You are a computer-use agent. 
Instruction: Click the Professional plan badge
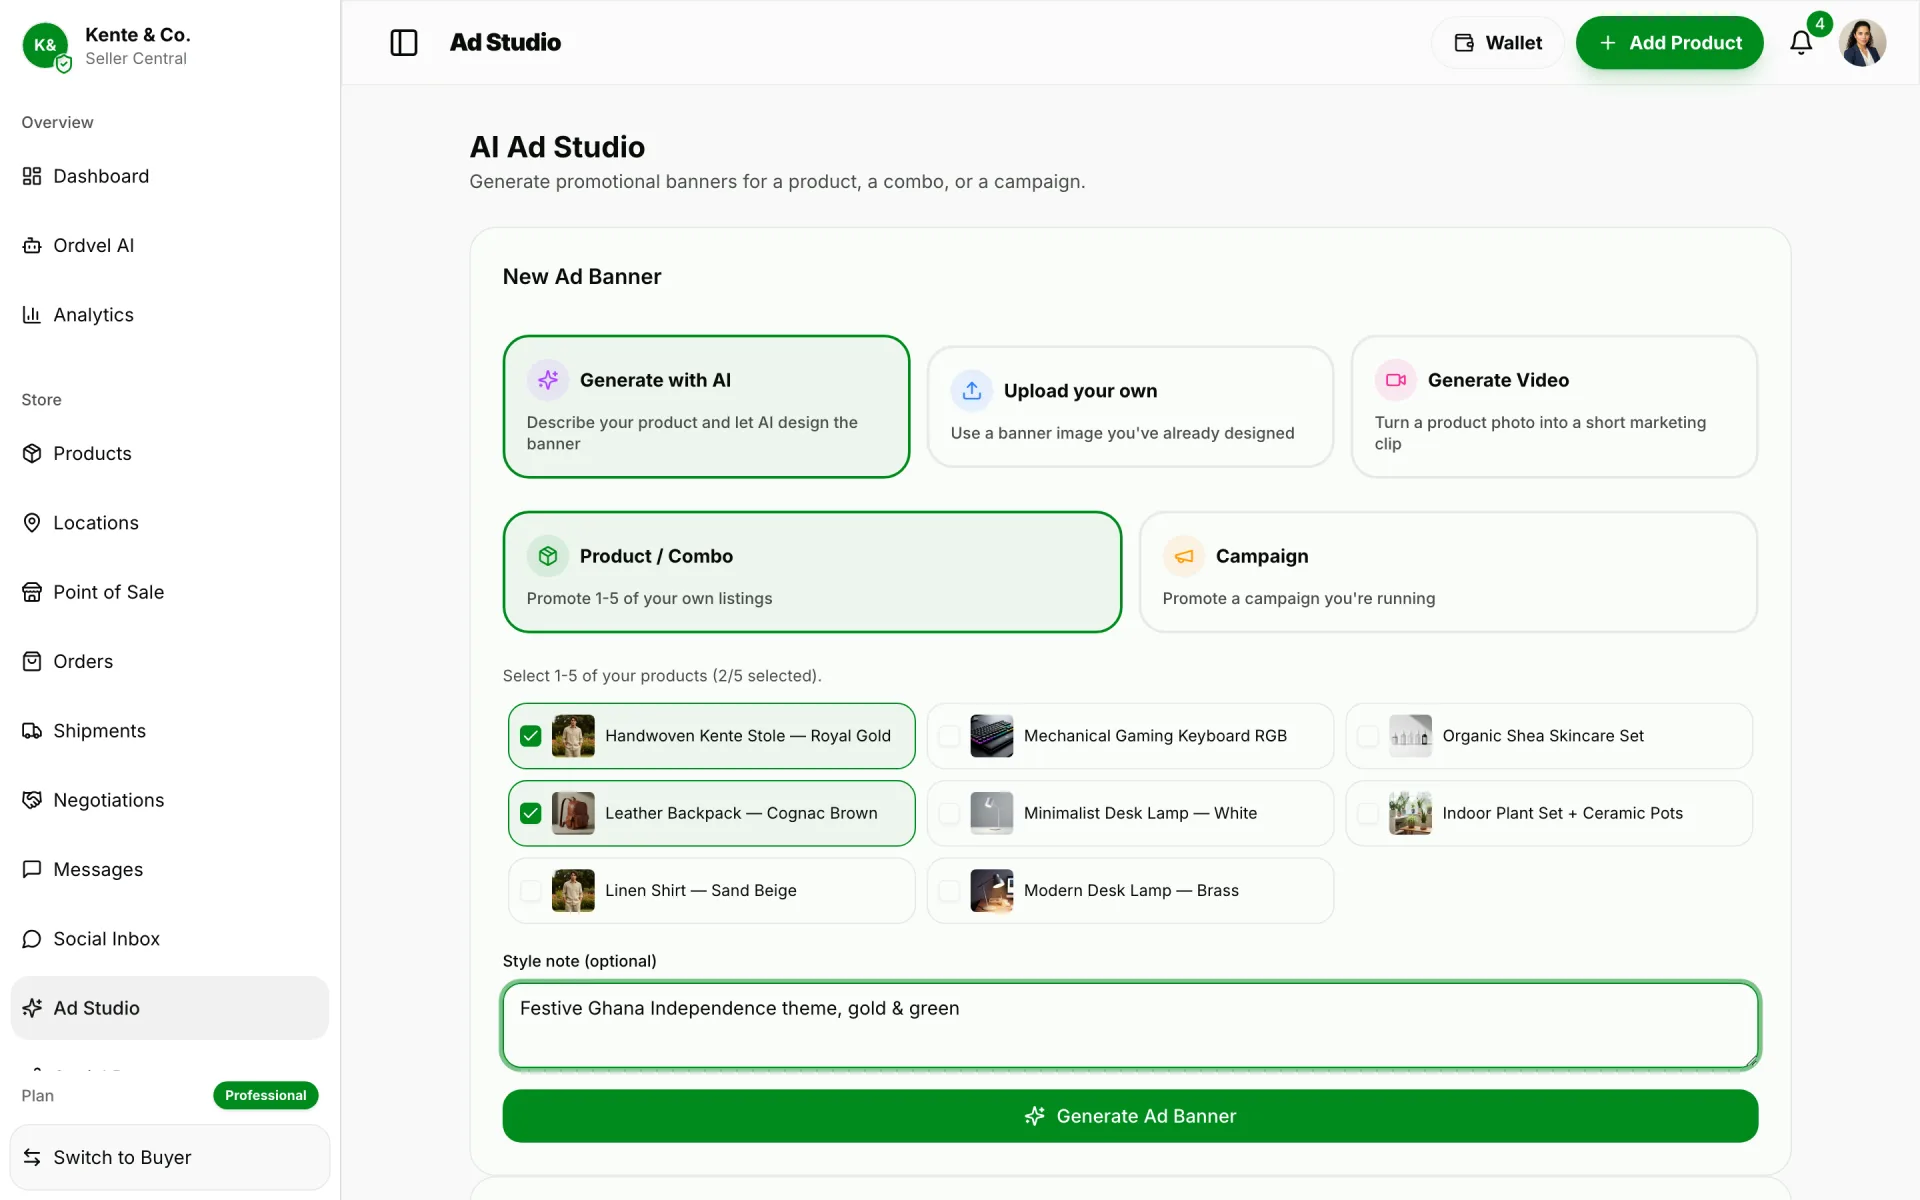[266, 1095]
